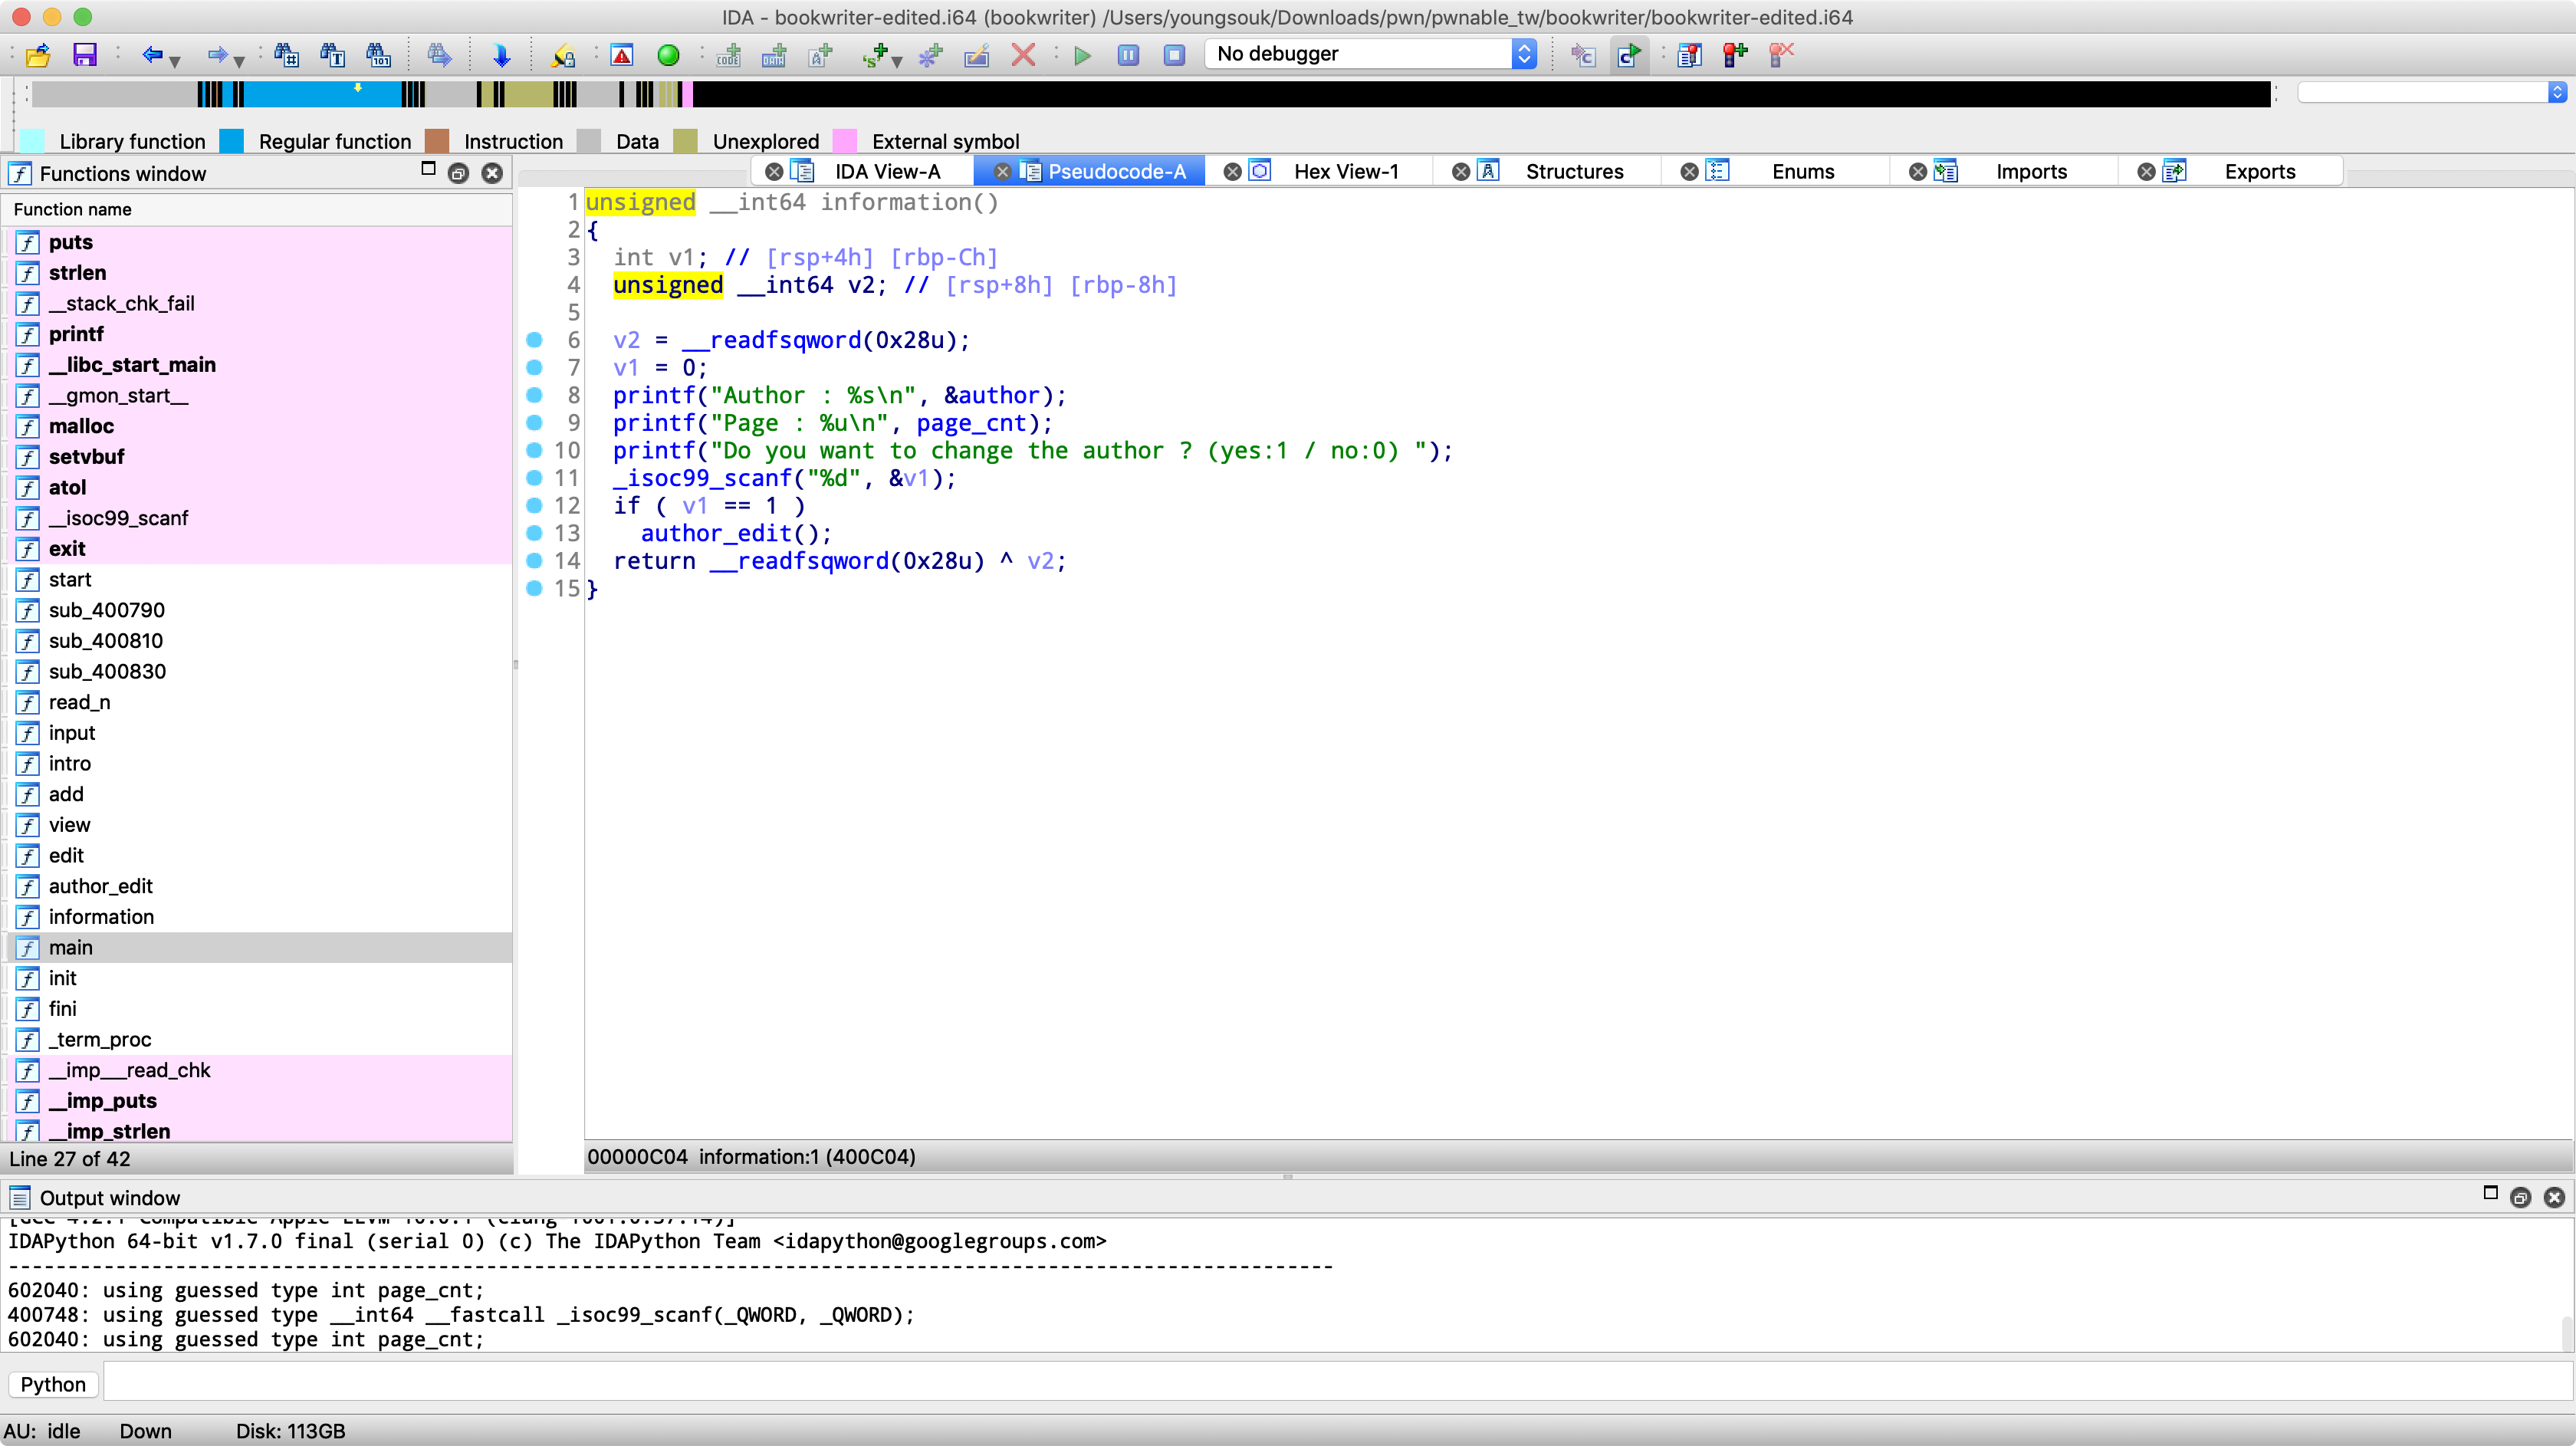Click the Python console language button
The height and width of the screenshot is (1446, 2576).
(53, 1383)
